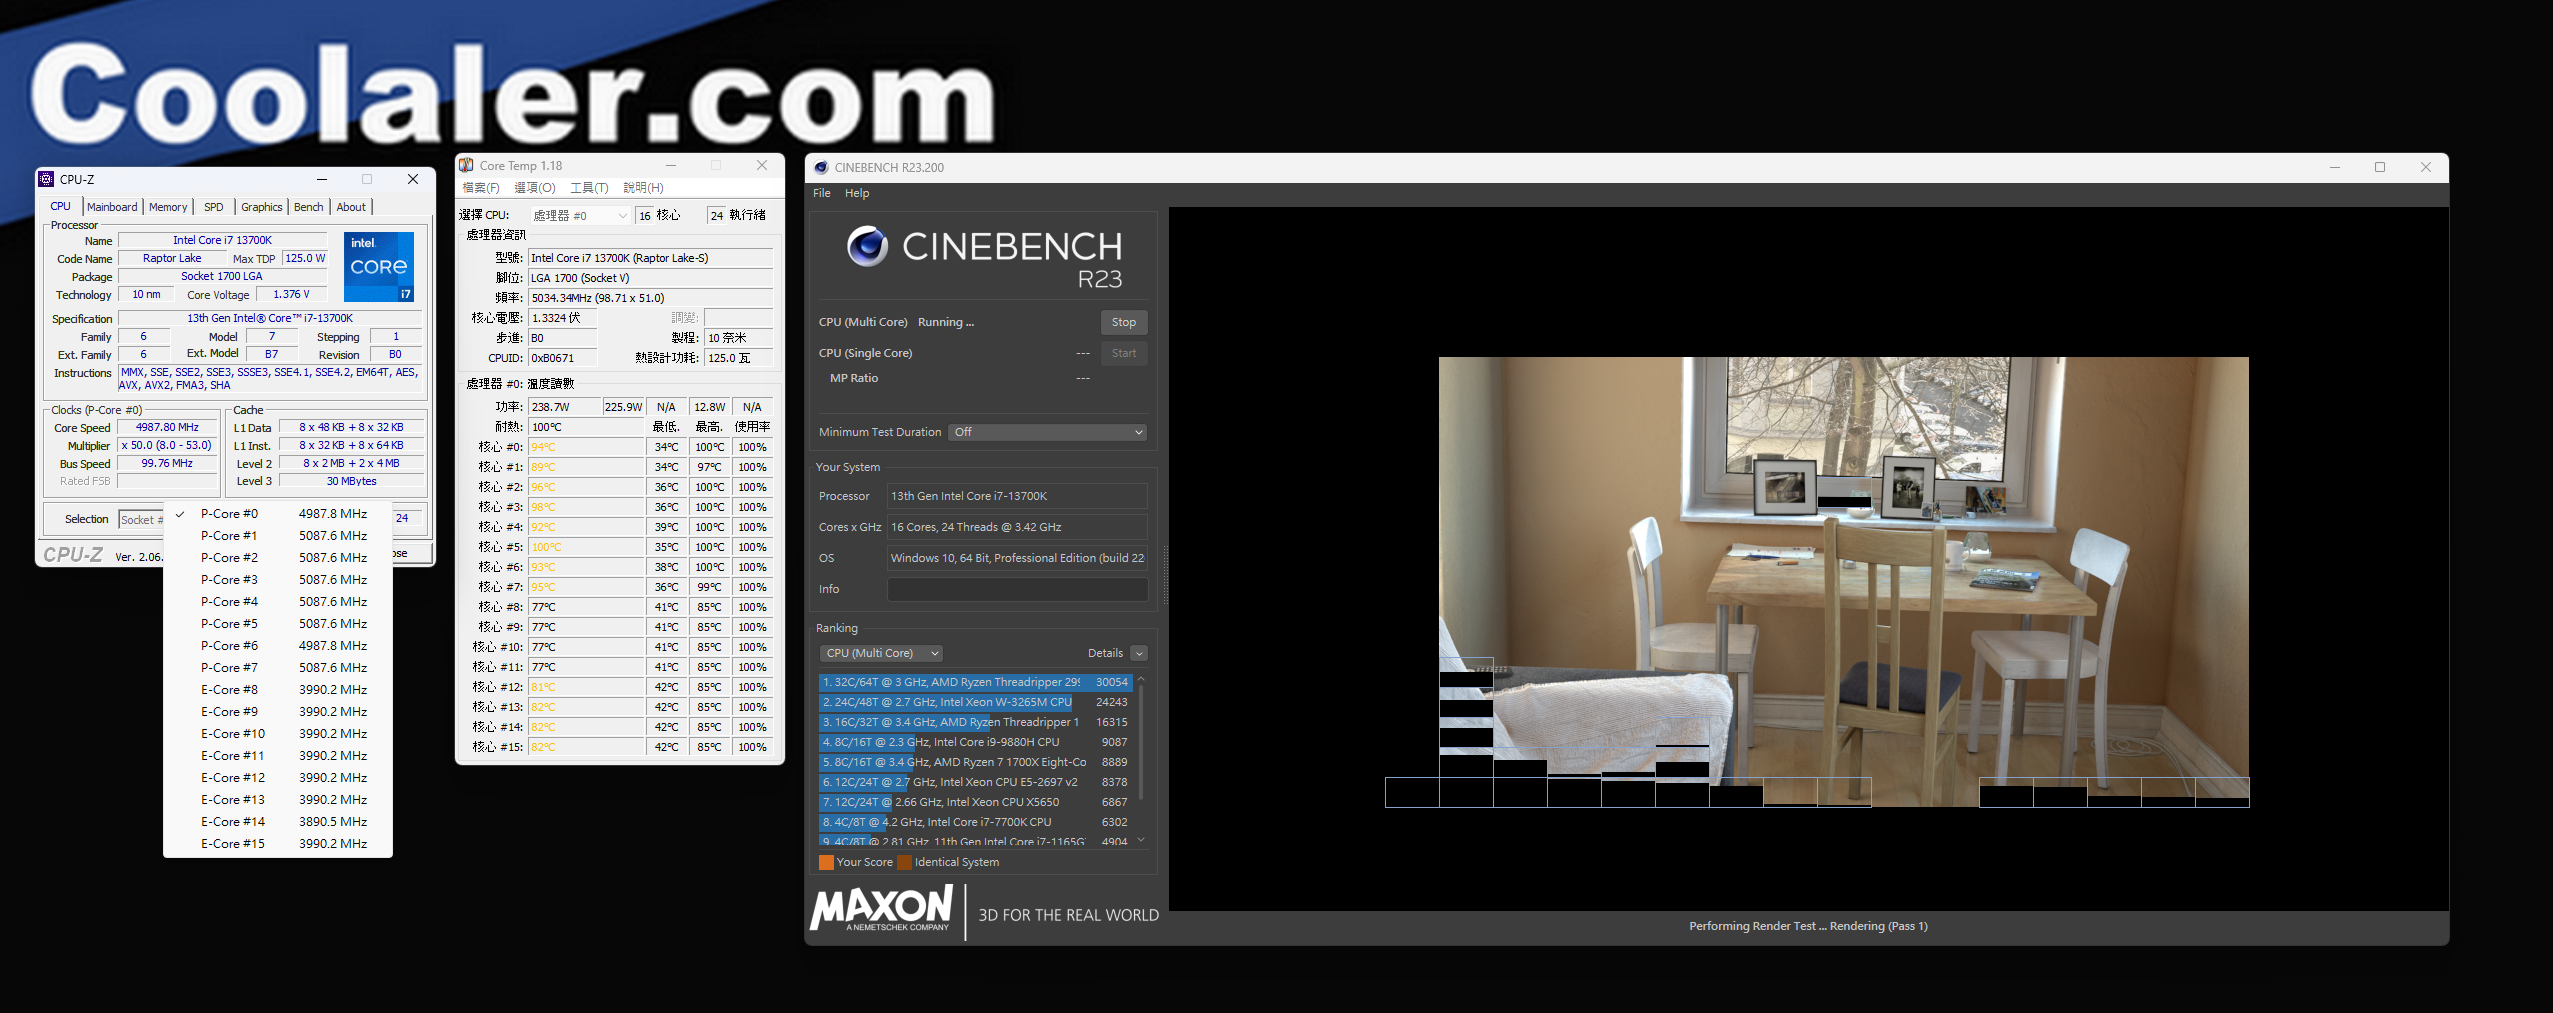Screen dimensions: 2553x1013
Task: Stop the running multi core test
Action: click(1124, 322)
